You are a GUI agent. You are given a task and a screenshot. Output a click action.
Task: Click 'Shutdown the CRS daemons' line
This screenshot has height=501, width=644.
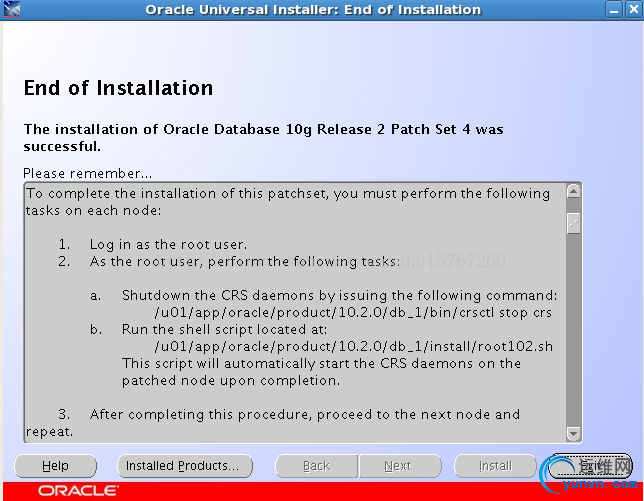coord(340,296)
